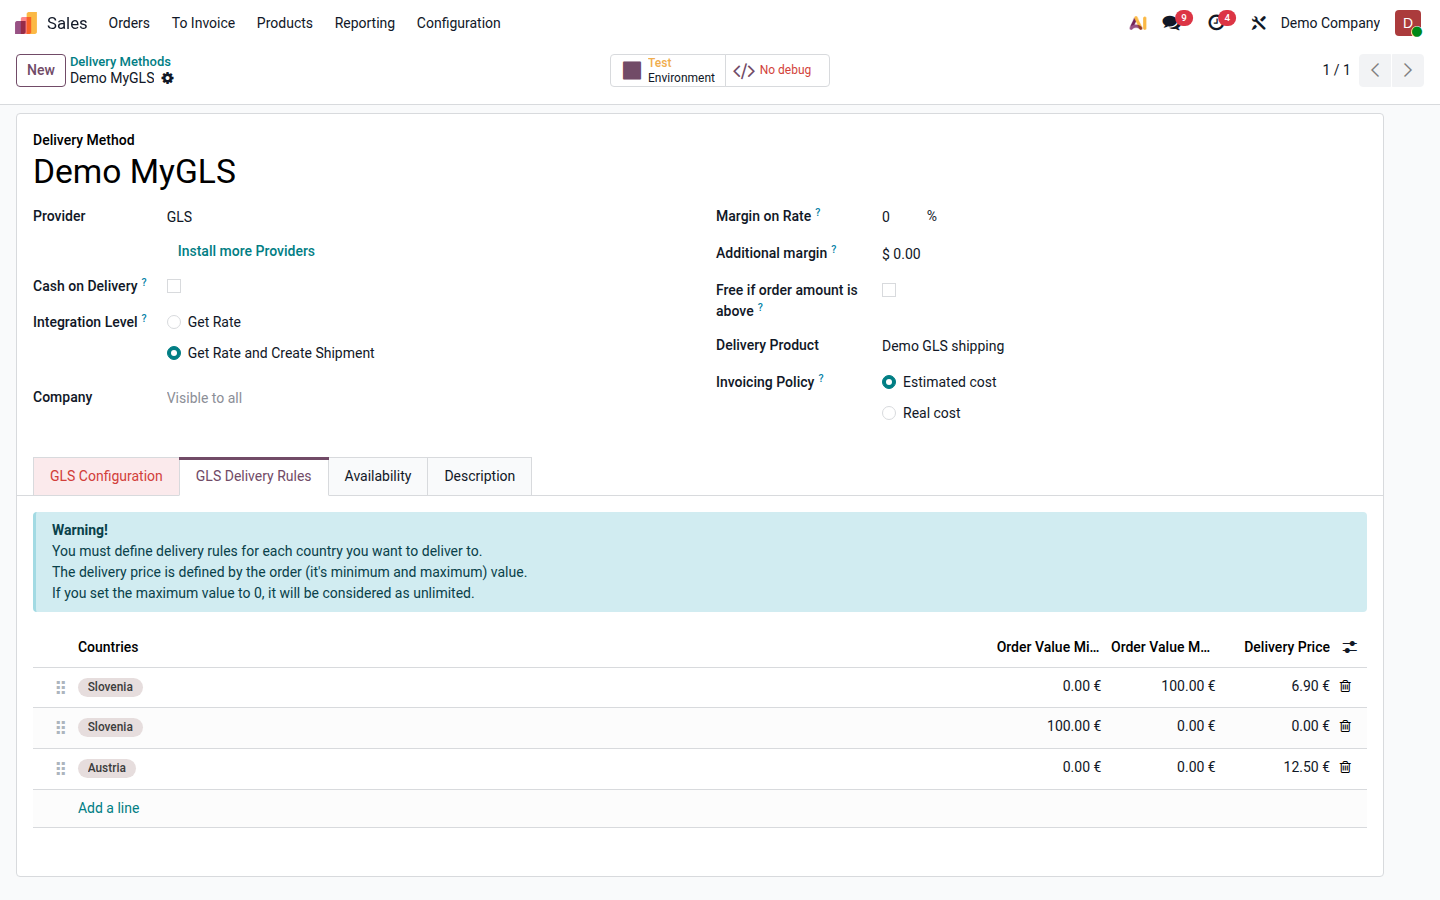Open the Sales app home icon
This screenshot has height=900, width=1440.
pyautogui.click(x=26, y=23)
